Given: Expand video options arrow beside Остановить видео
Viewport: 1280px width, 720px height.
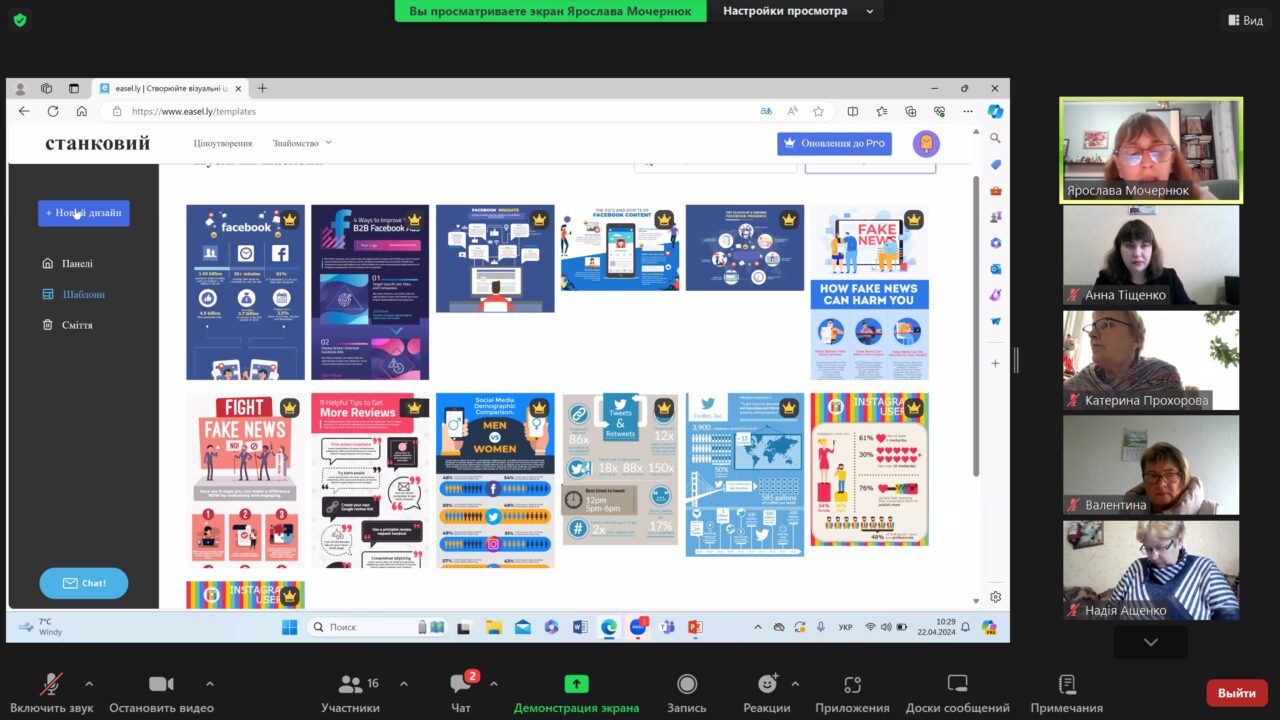Looking at the screenshot, I should point(209,684).
